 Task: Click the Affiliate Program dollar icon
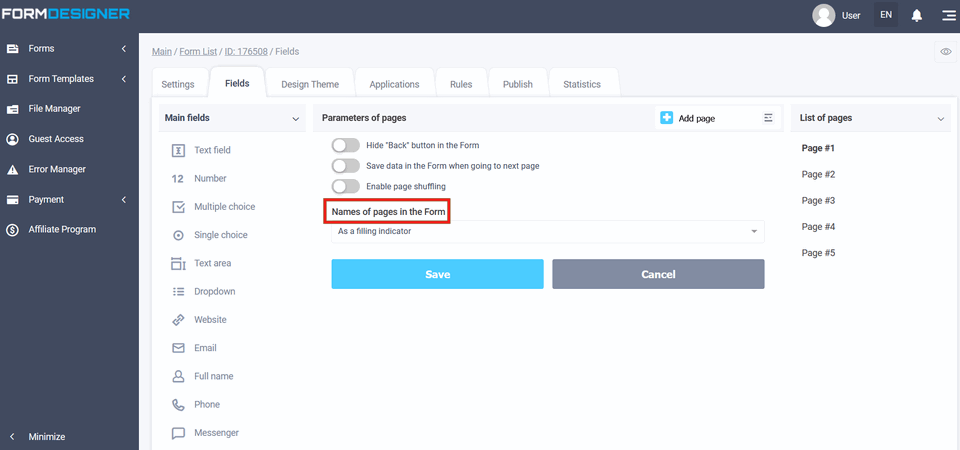click(12, 230)
